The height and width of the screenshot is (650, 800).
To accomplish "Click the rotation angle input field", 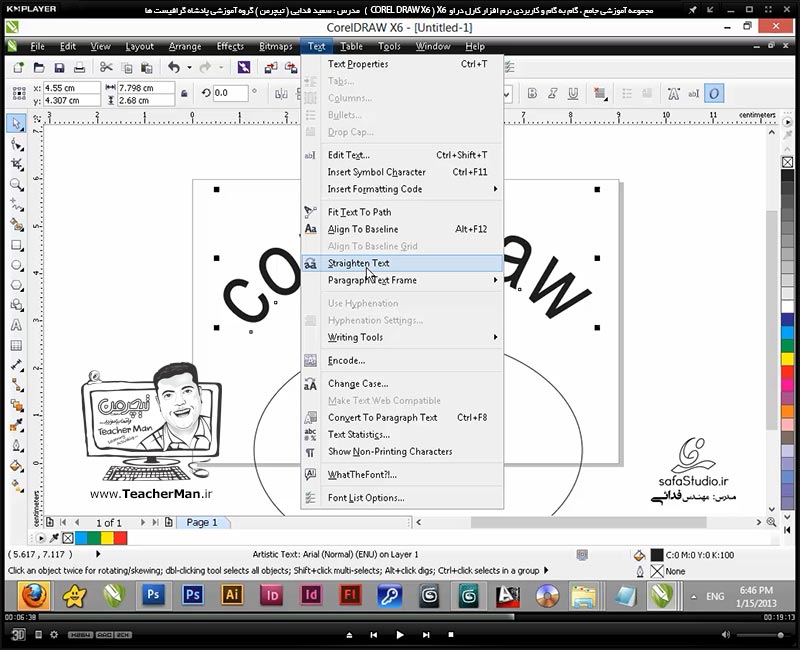I will (x=231, y=93).
